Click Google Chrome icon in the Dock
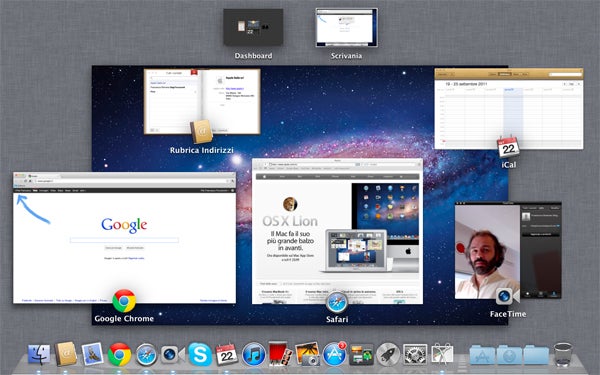600x375 pixels. (119, 354)
